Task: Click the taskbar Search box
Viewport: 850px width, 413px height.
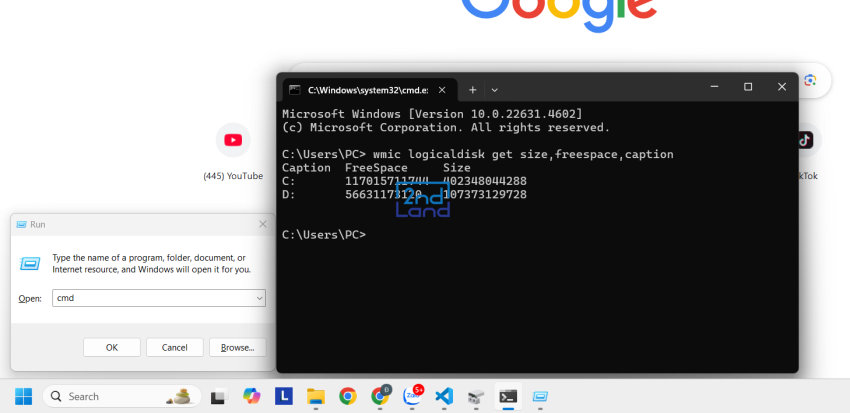Action: coord(122,396)
